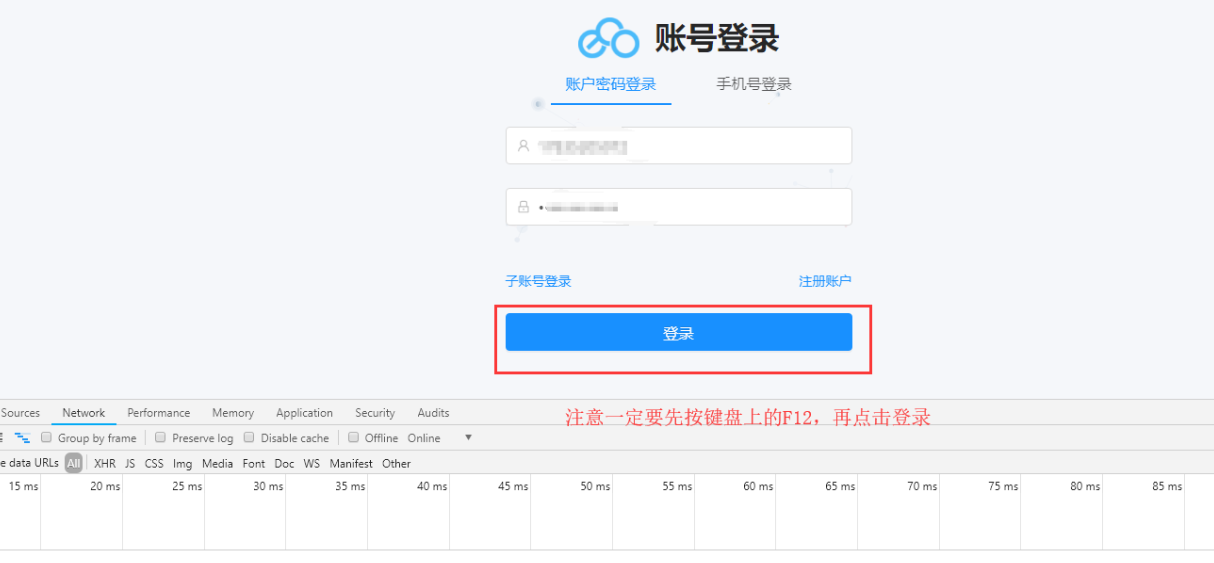Click the 85 ms timeline marker
The image size is (1214, 563).
pyautogui.click(x=1166, y=486)
